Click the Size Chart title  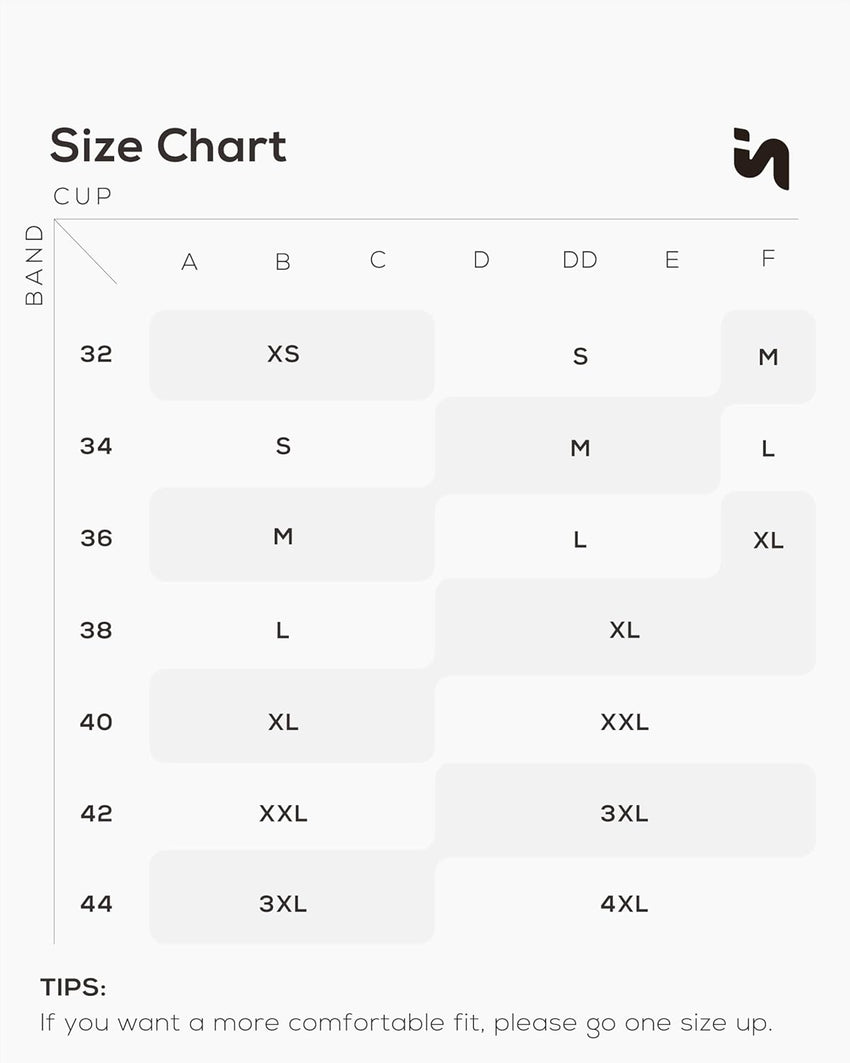[168, 146]
